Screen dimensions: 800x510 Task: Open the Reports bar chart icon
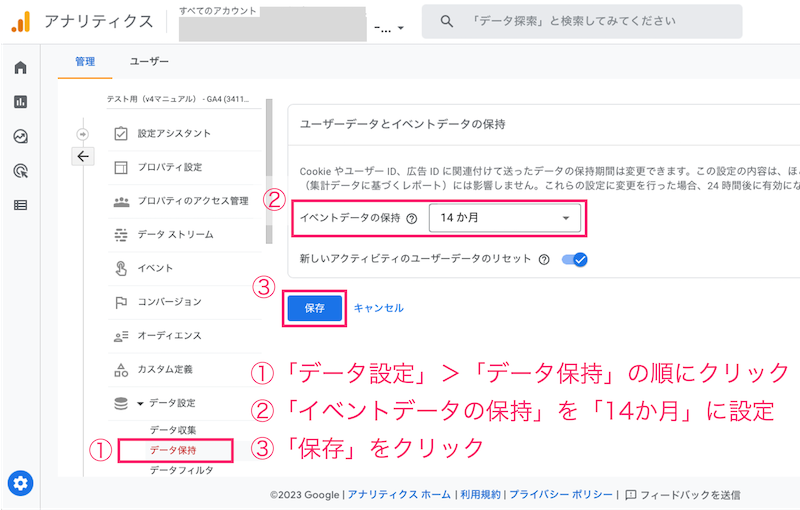pyautogui.click(x=20, y=101)
